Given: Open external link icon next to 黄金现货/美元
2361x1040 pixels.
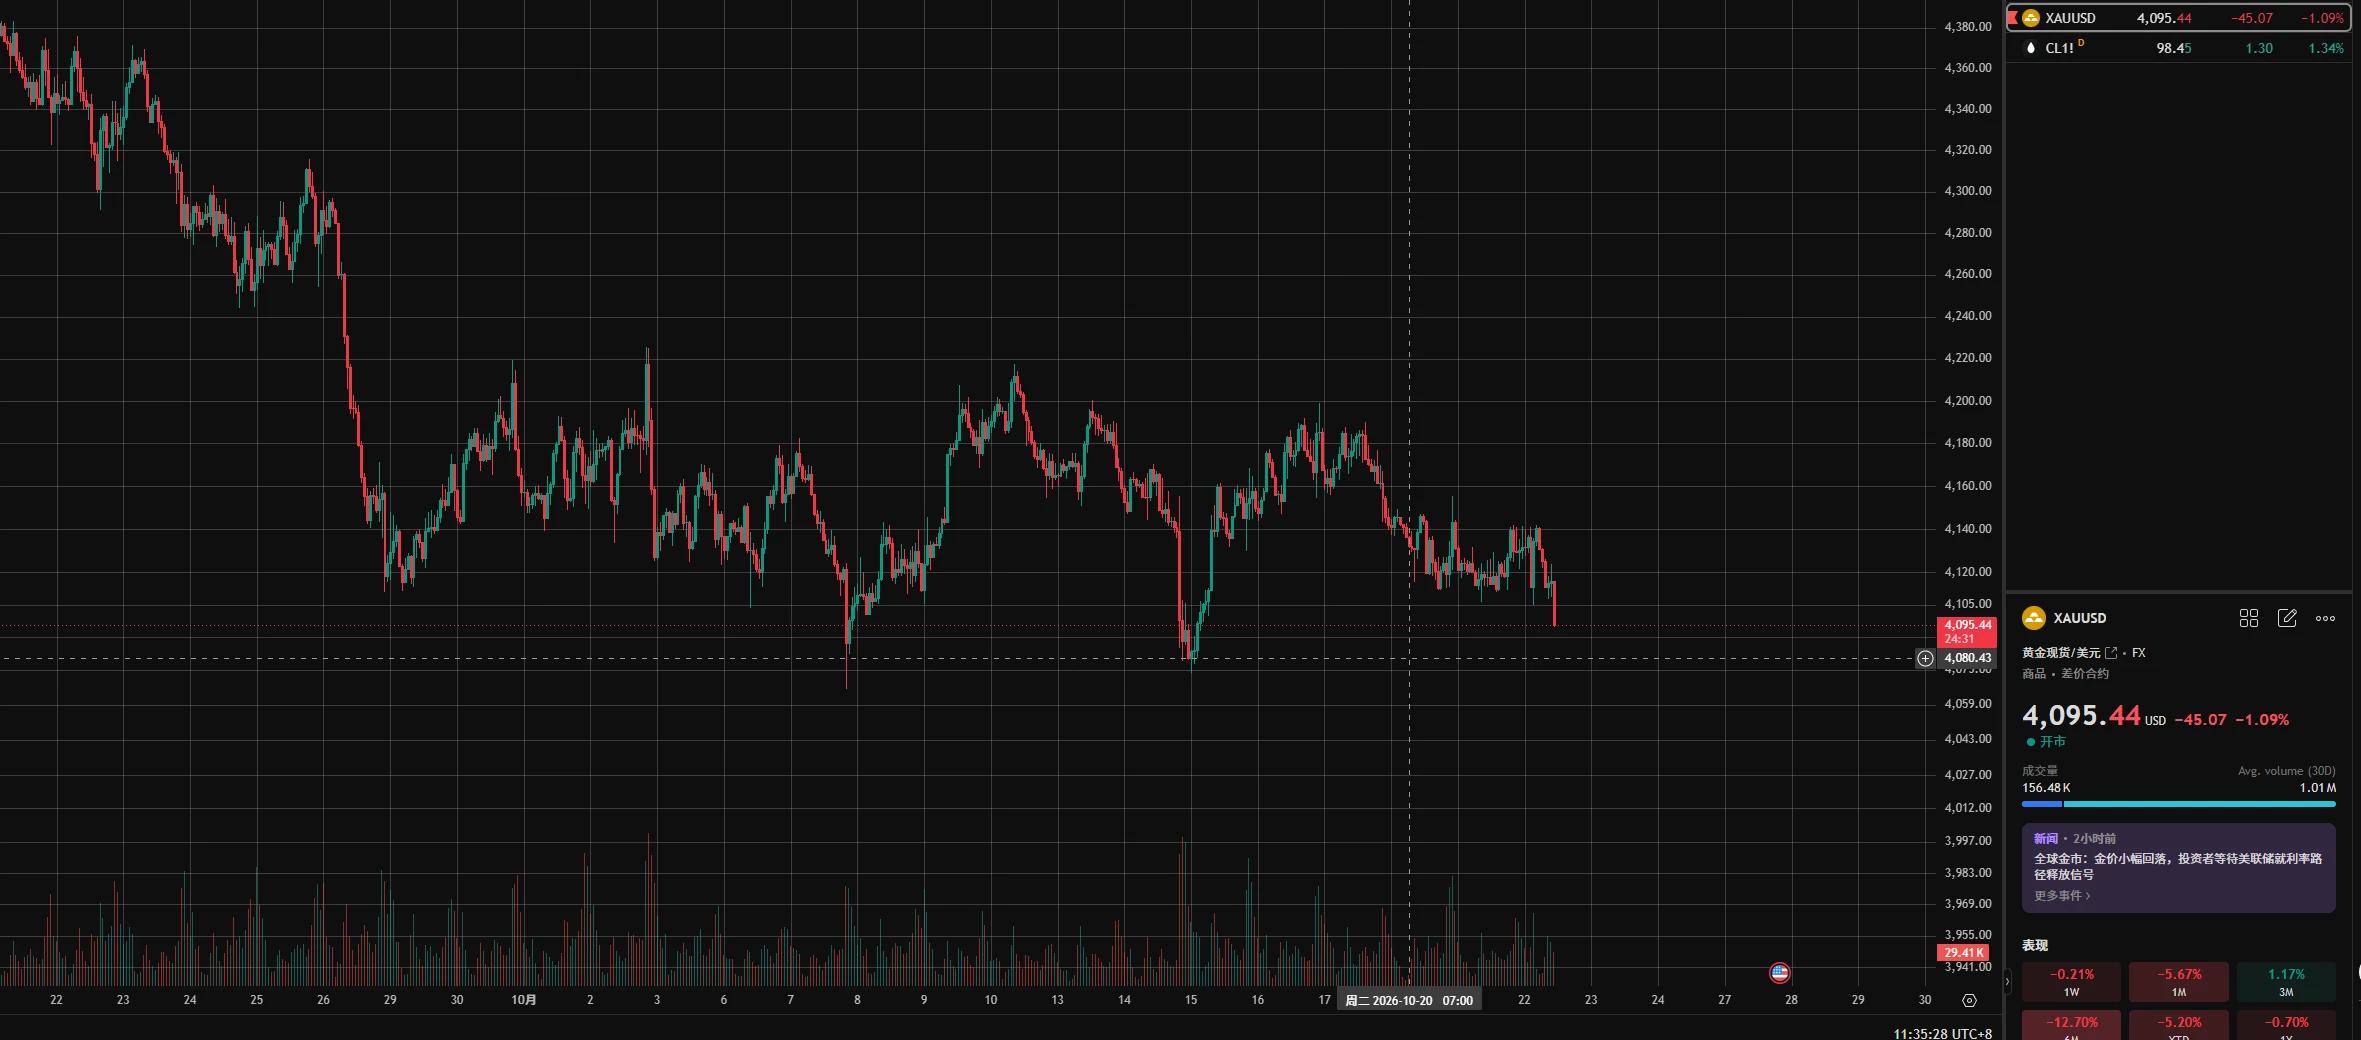Looking at the screenshot, I should (2111, 653).
